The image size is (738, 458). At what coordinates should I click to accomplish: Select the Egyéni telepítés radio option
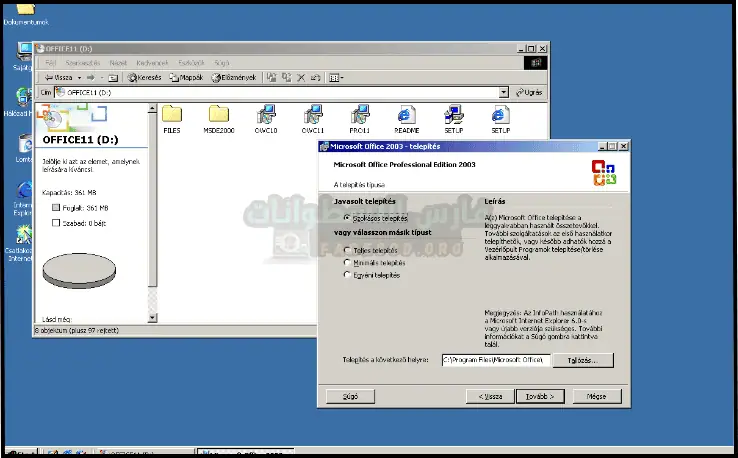(347, 274)
